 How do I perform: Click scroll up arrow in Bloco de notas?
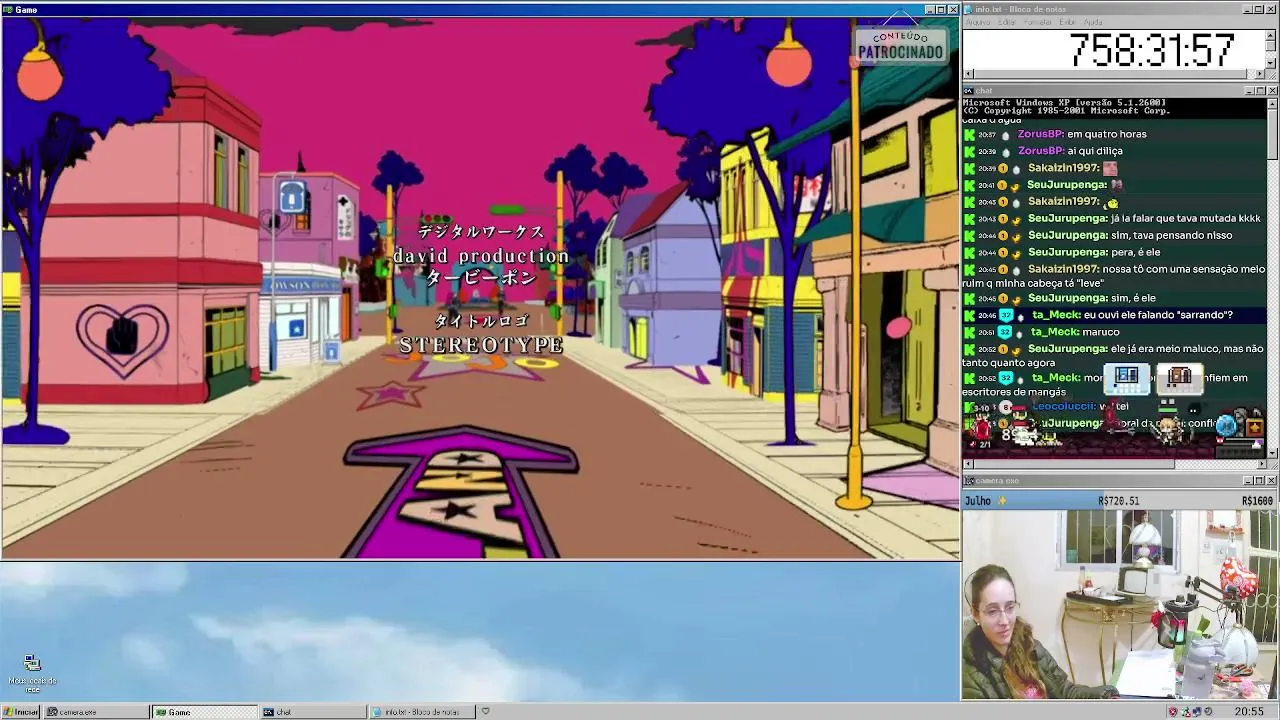tap(1272, 34)
